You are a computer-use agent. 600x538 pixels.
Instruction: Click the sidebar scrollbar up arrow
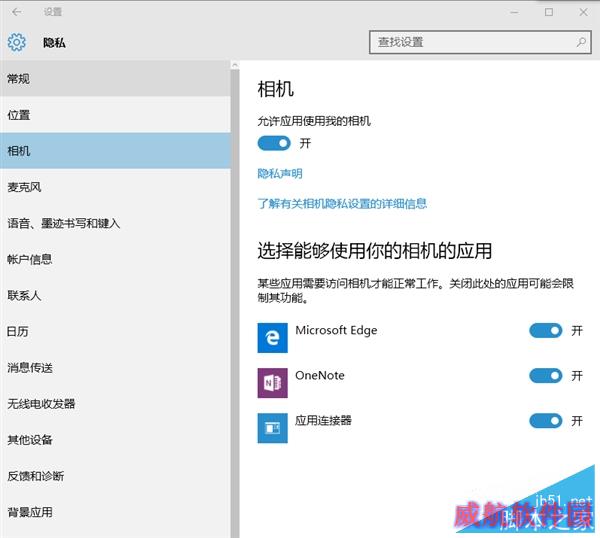tap(235, 65)
